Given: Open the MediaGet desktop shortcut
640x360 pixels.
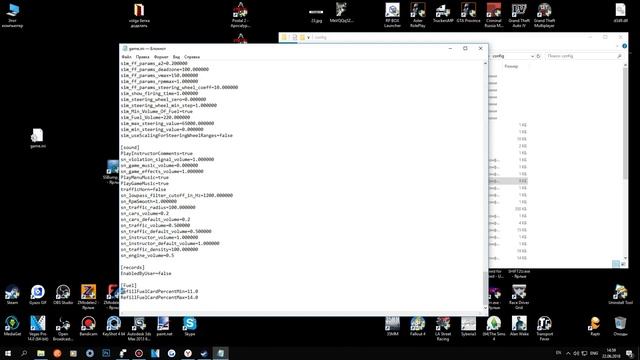Looking at the screenshot, I should 12,326.
